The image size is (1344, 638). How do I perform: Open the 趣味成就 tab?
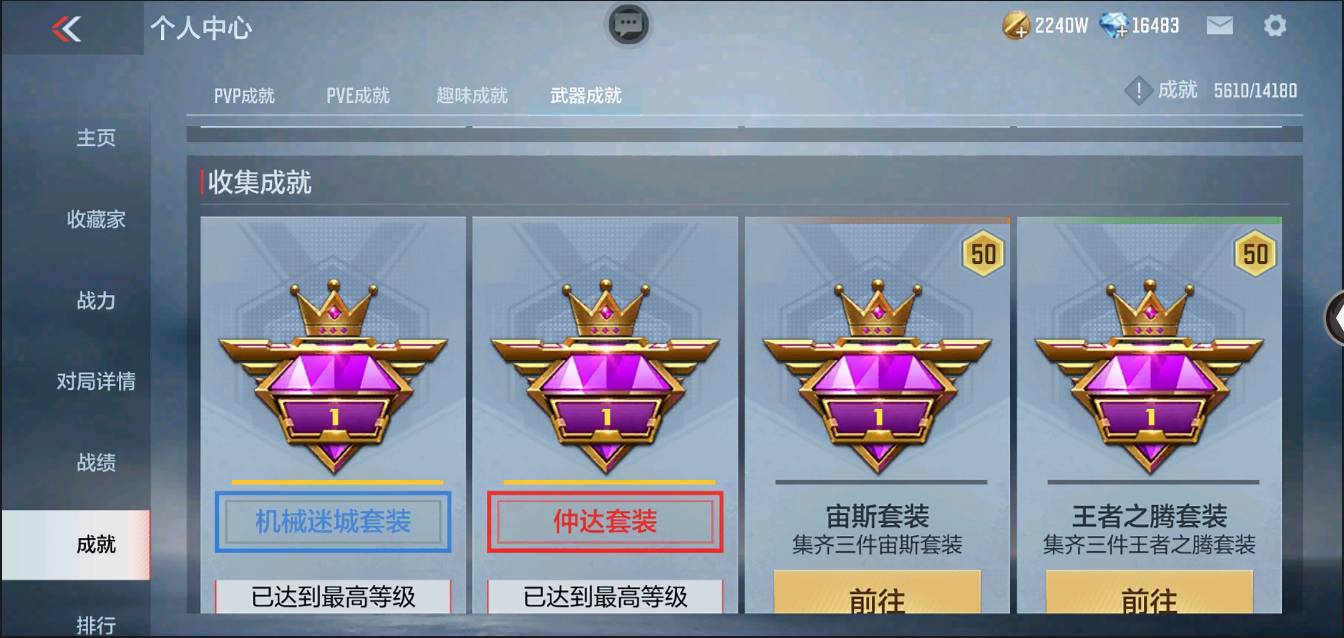click(472, 96)
